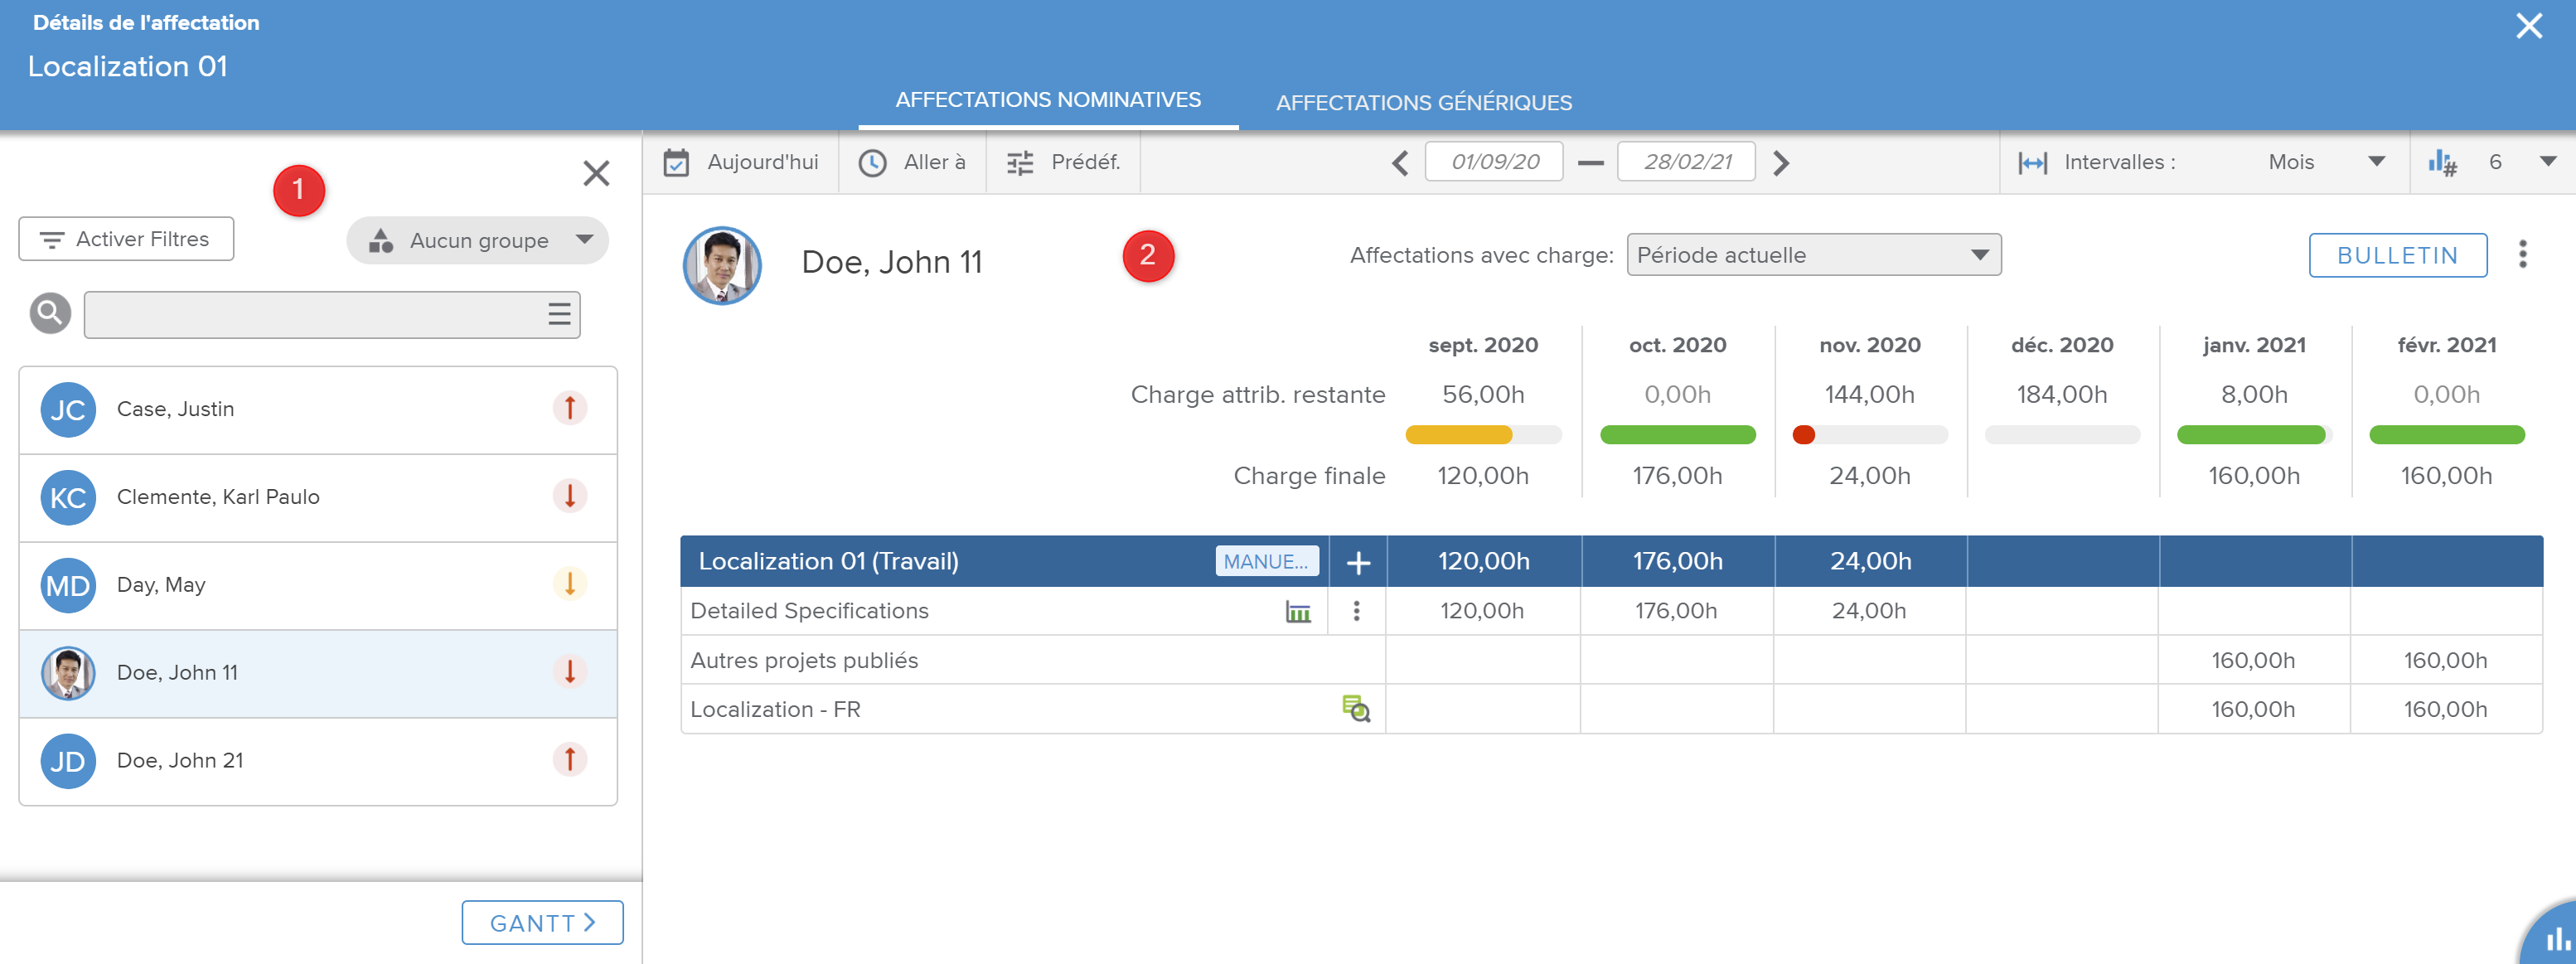Click the Aller à clock icon

[x=872, y=162]
